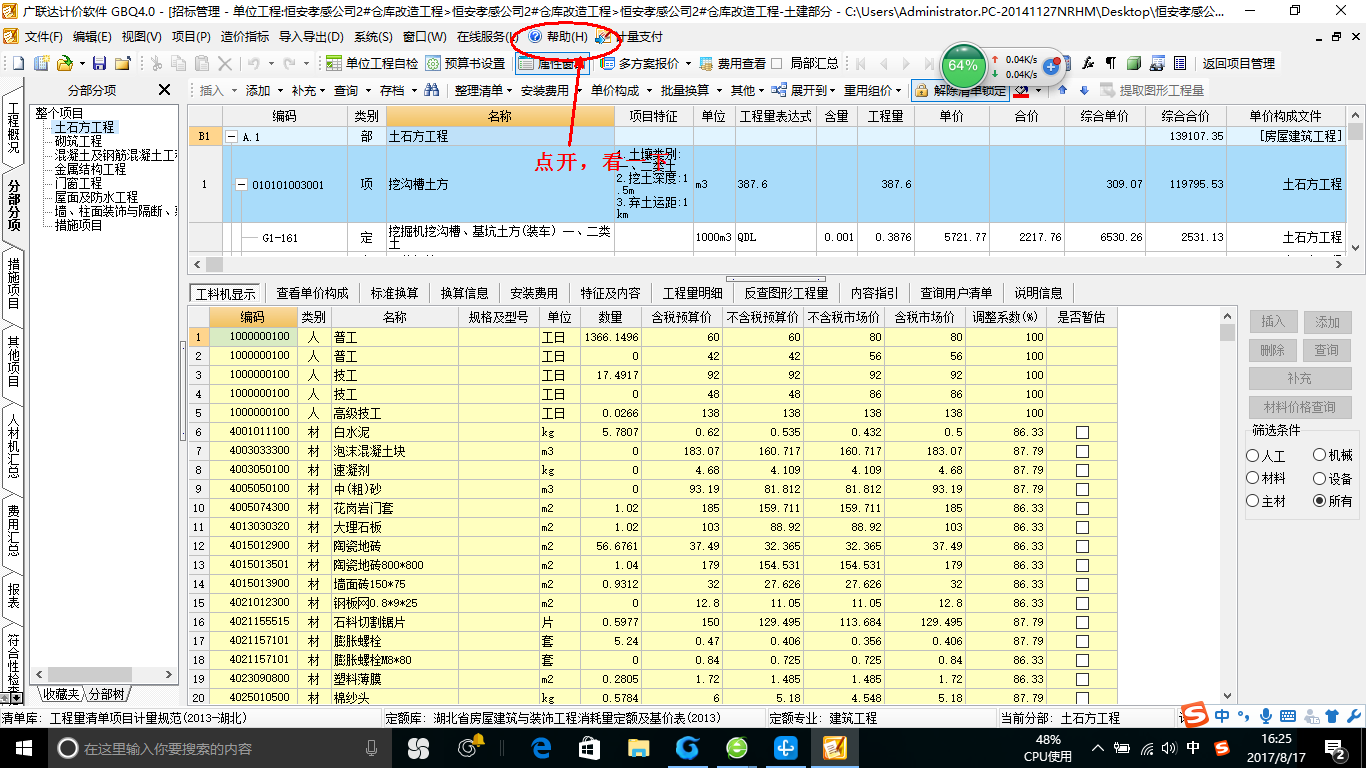
Task: Click the binoculars Find icon
Action: coord(432,90)
